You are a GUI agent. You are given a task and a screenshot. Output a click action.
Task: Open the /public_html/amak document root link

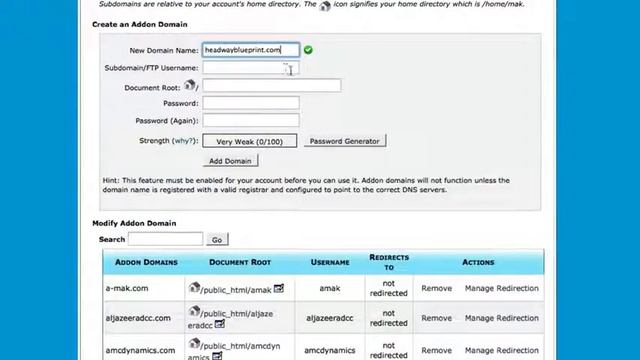coord(236,290)
